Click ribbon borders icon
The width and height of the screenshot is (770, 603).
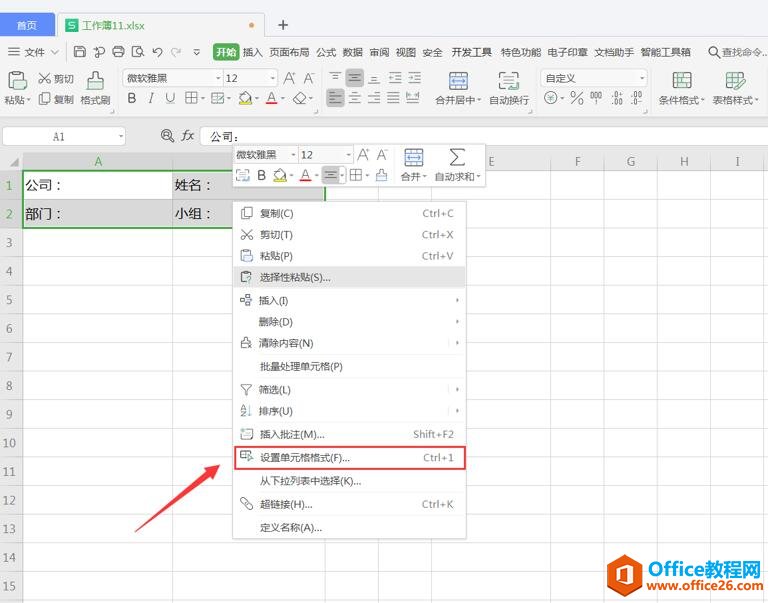coord(191,98)
